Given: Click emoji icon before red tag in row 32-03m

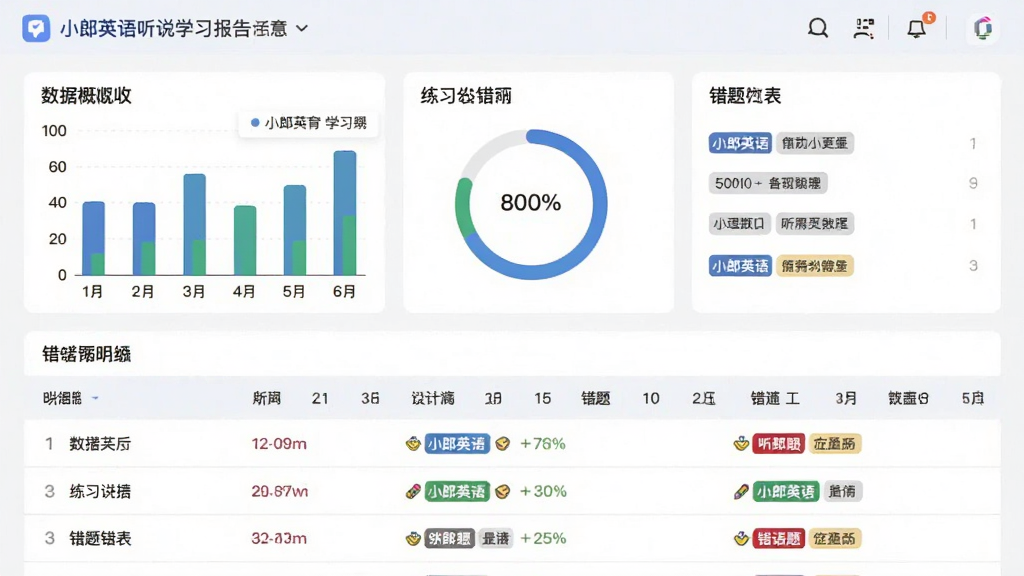Looking at the screenshot, I should [741, 539].
